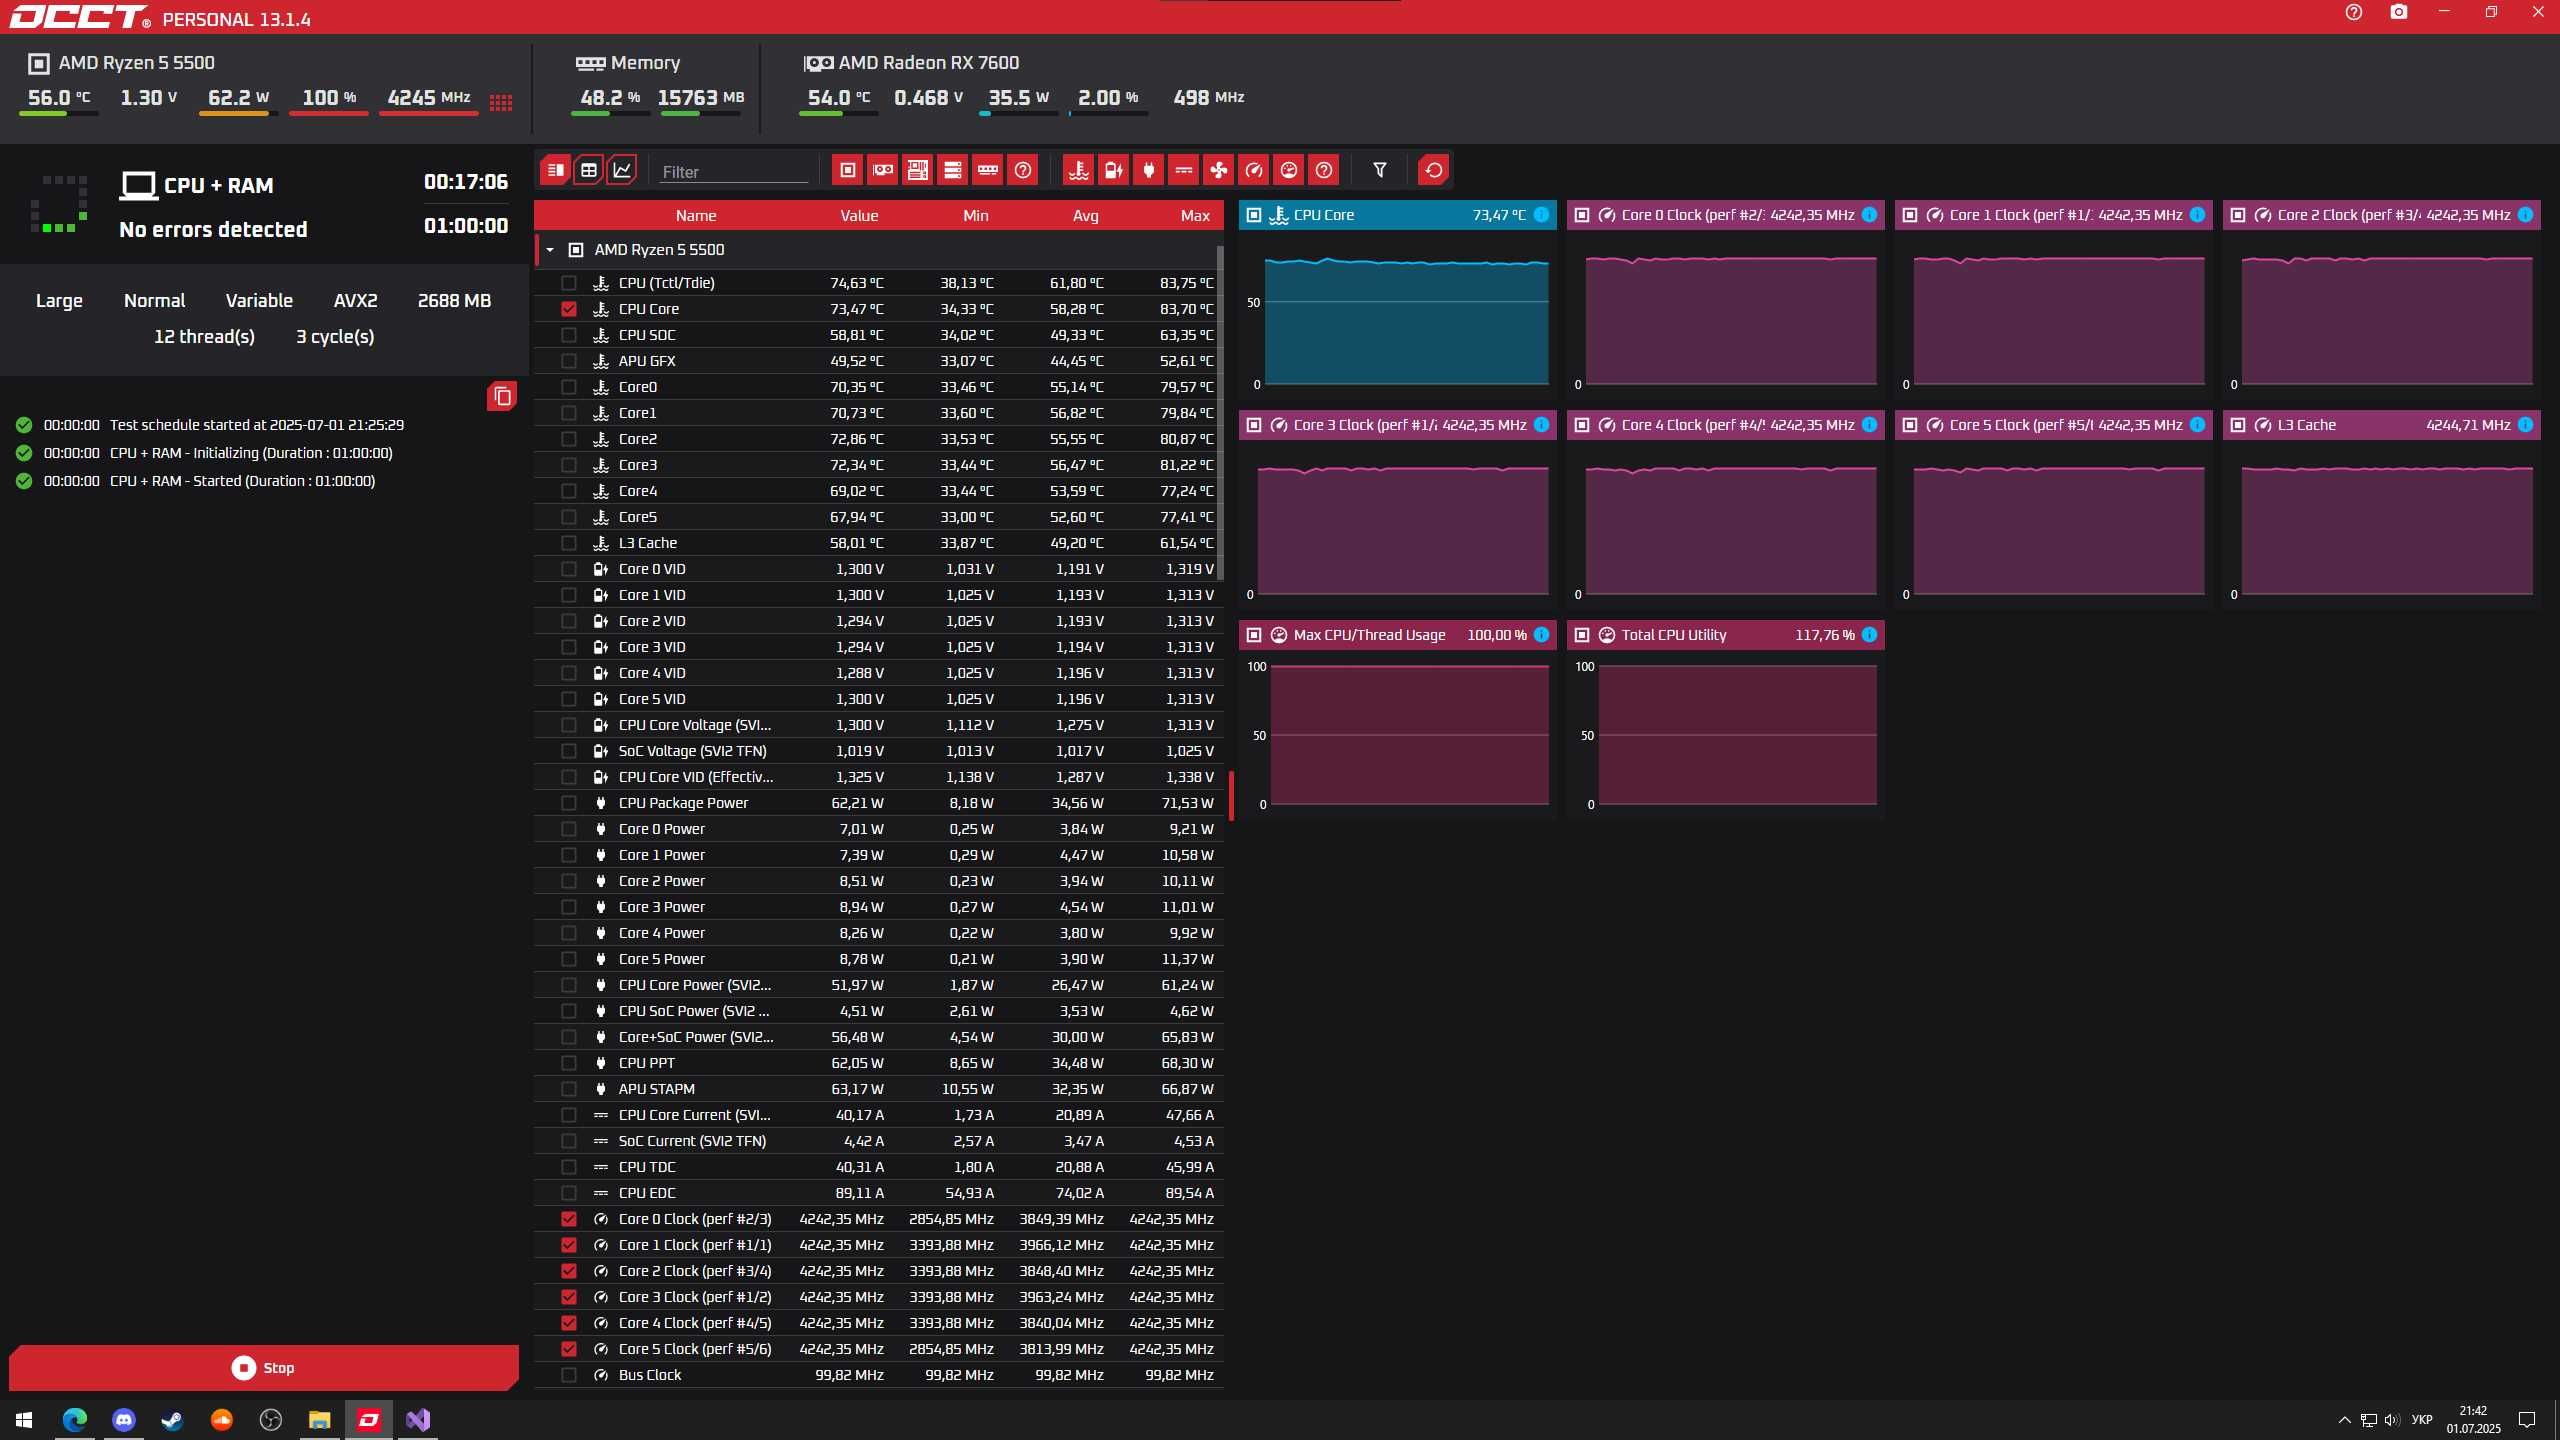Enable the CPU (Tctl/Tdie) checkbox

coord(569,283)
